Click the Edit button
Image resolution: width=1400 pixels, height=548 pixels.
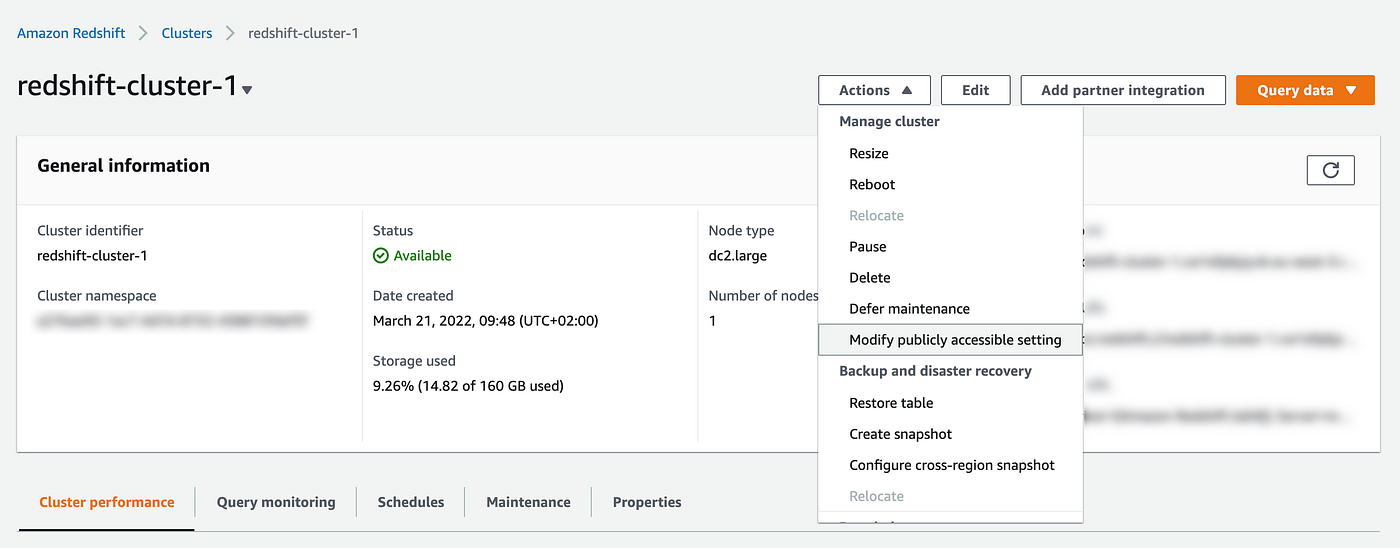975,90
